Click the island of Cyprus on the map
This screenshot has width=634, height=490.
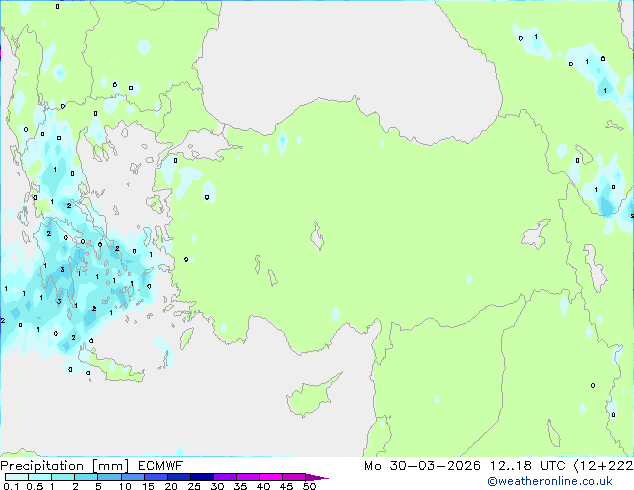[x=310, y=397]
